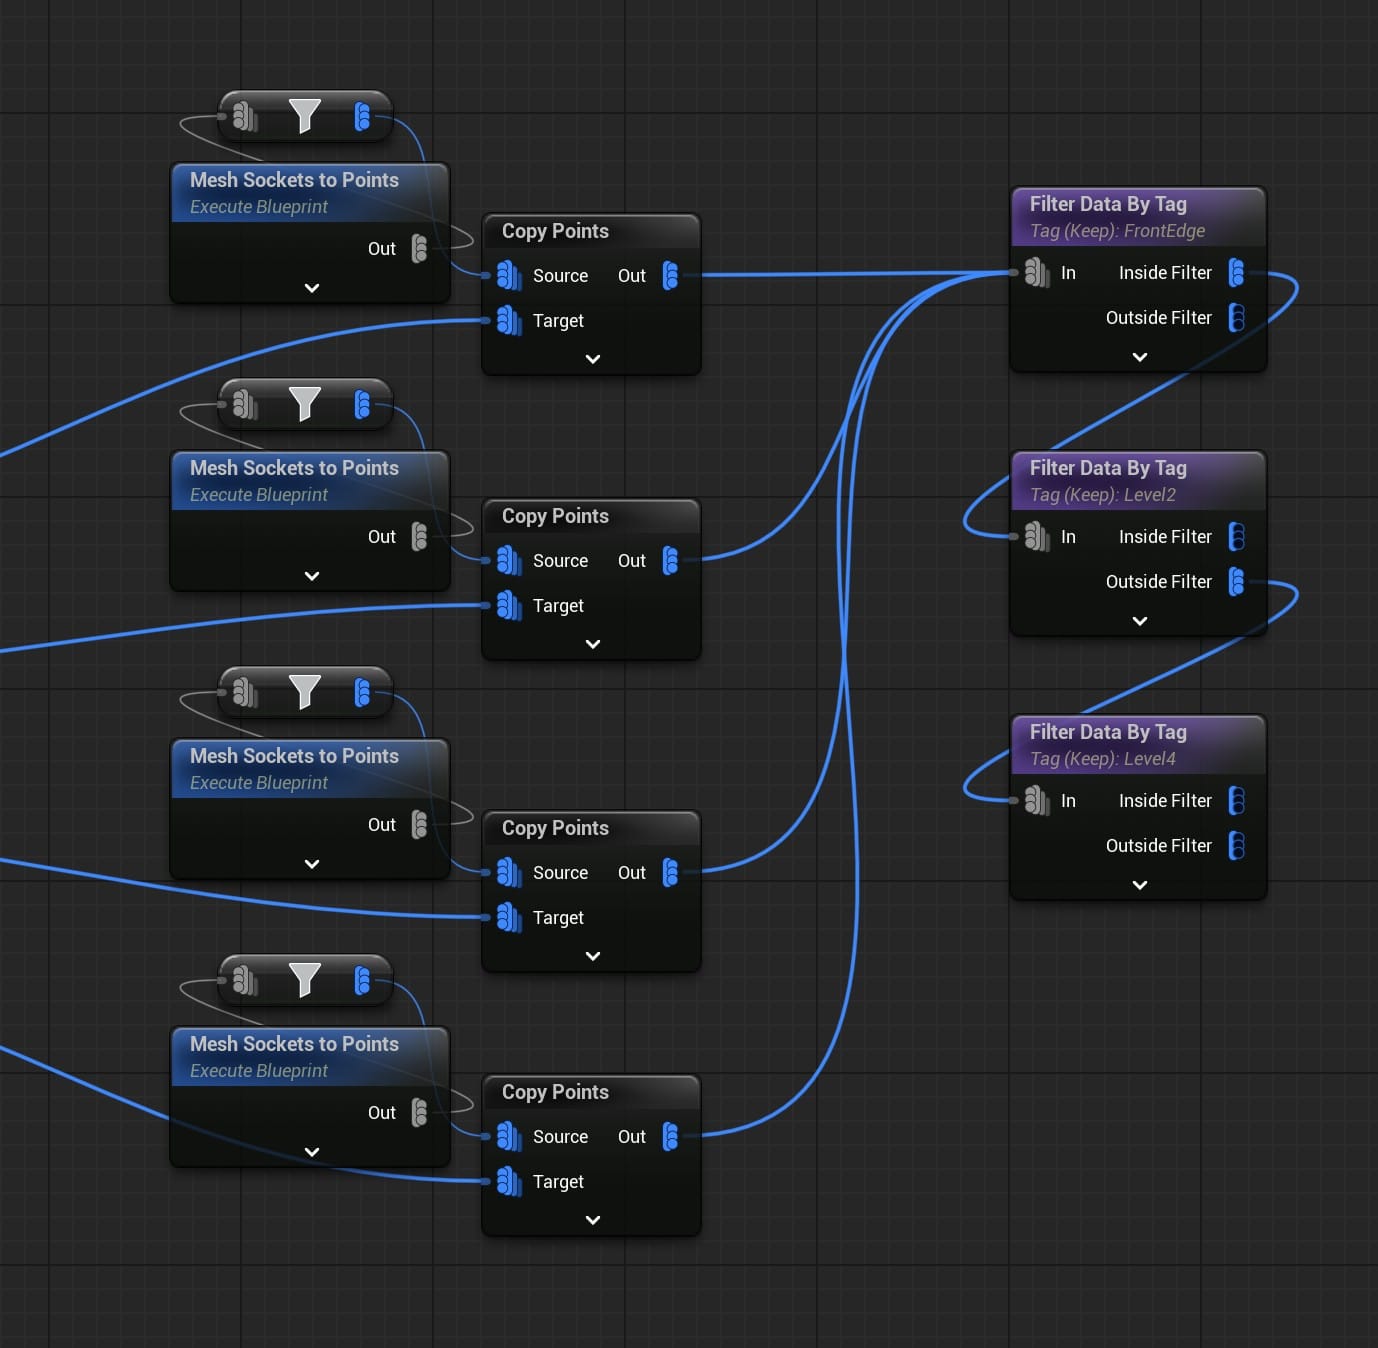
Task: Expand the bottom Mesh Sockets to Points node
Action: pos(312,1152)
